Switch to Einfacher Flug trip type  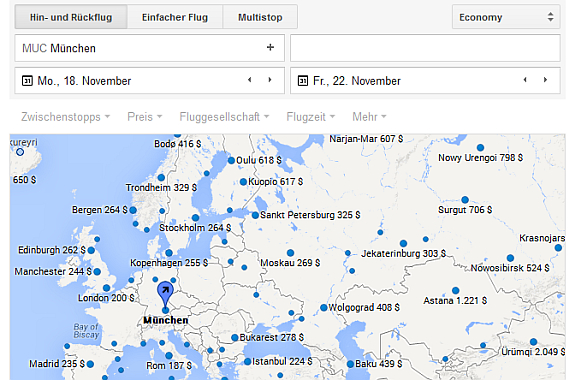175,17
